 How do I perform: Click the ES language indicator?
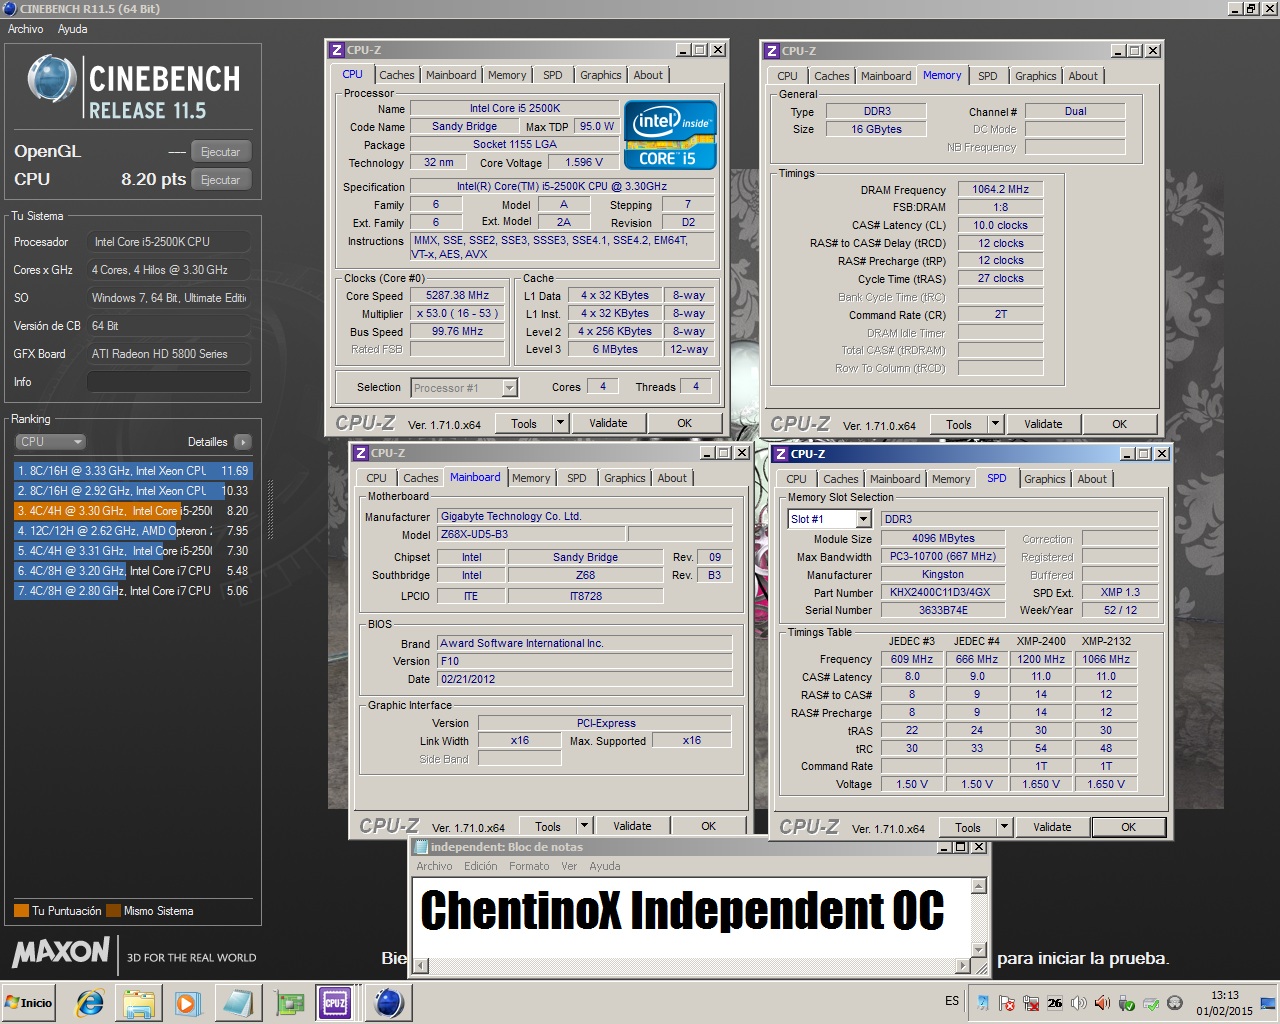point(952,1001)
